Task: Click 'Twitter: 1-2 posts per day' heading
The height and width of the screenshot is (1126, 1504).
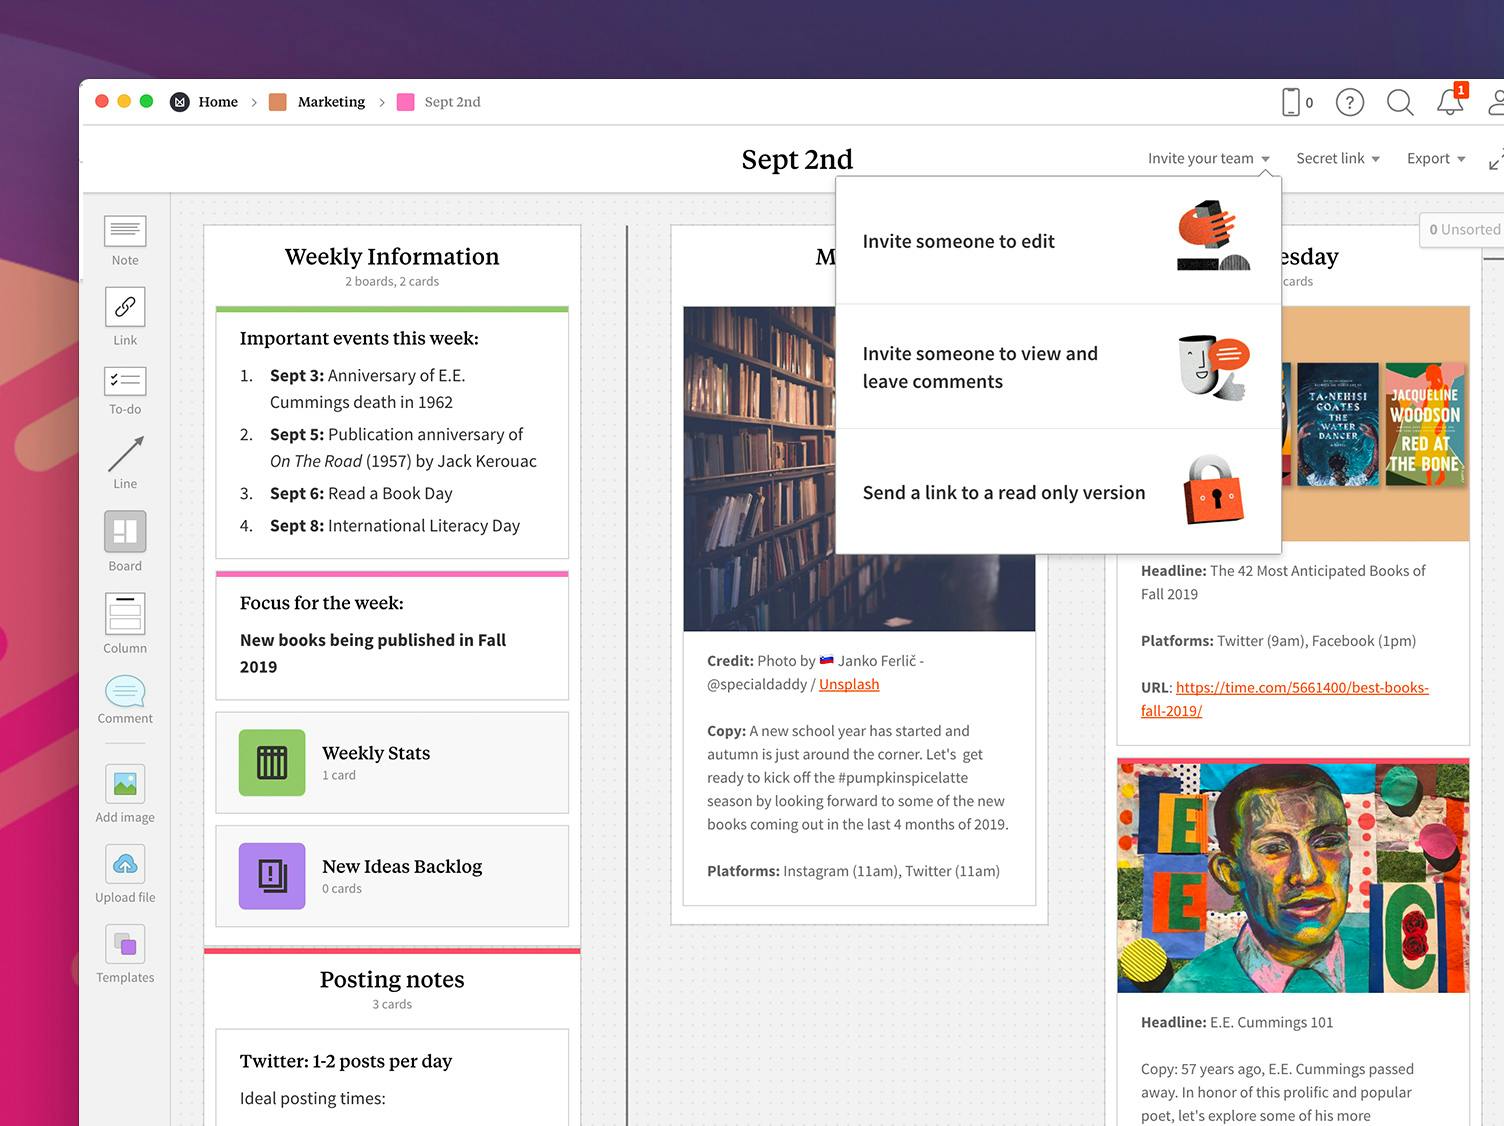Action: pyautogui.click(x=346, y=1061)
